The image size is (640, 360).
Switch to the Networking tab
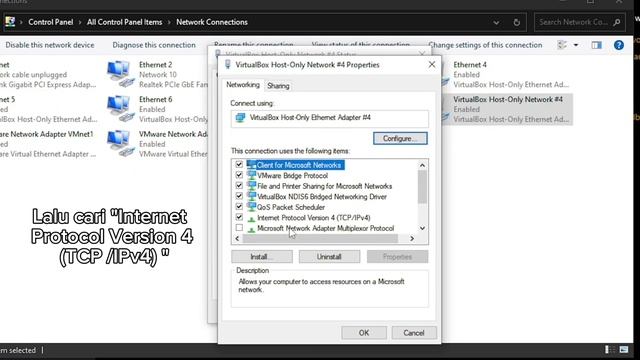243,85
